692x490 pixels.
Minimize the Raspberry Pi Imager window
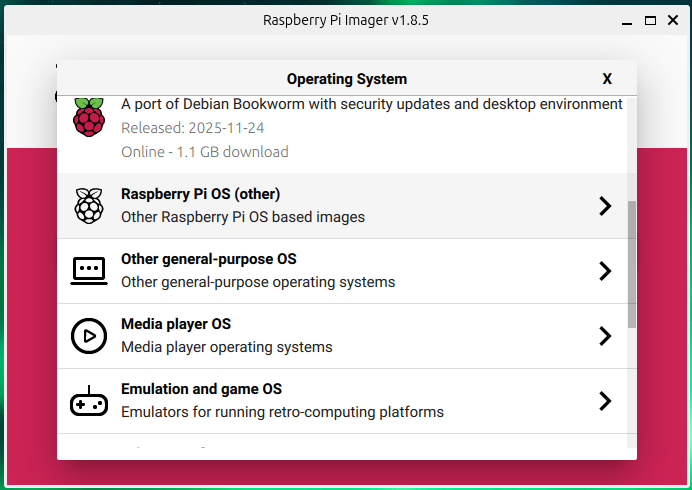pos(626,20)
